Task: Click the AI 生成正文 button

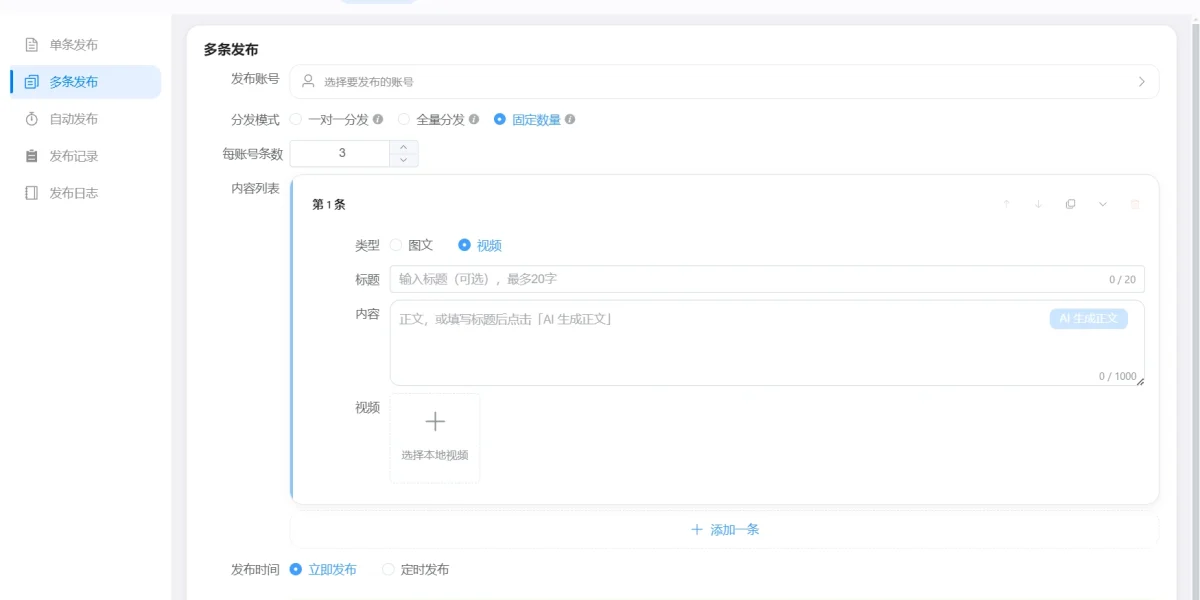Action: pyautogui.click(x=1089, y=319)
